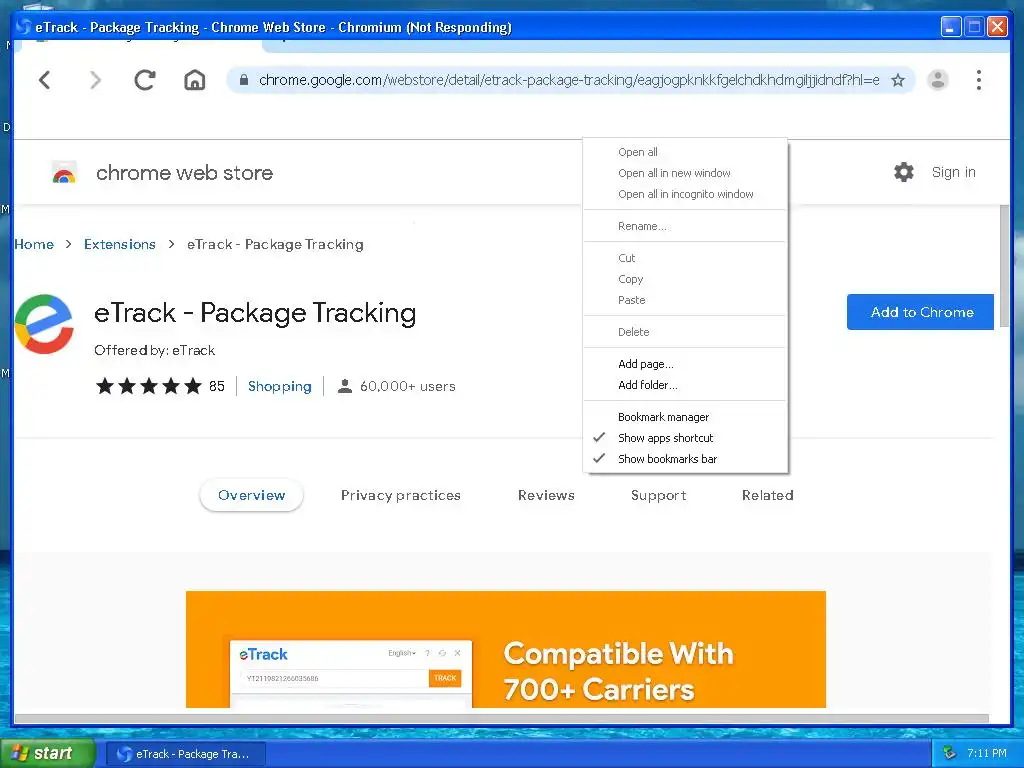Click the eTrack - Package Tracking heading

tap(255, 313)
